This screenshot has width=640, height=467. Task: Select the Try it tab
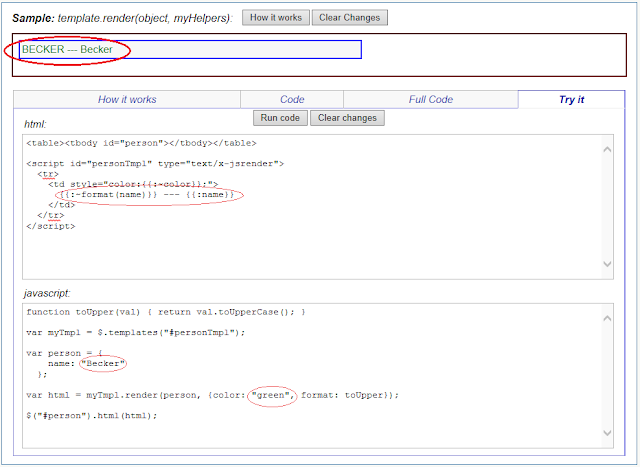coord(571,100)
